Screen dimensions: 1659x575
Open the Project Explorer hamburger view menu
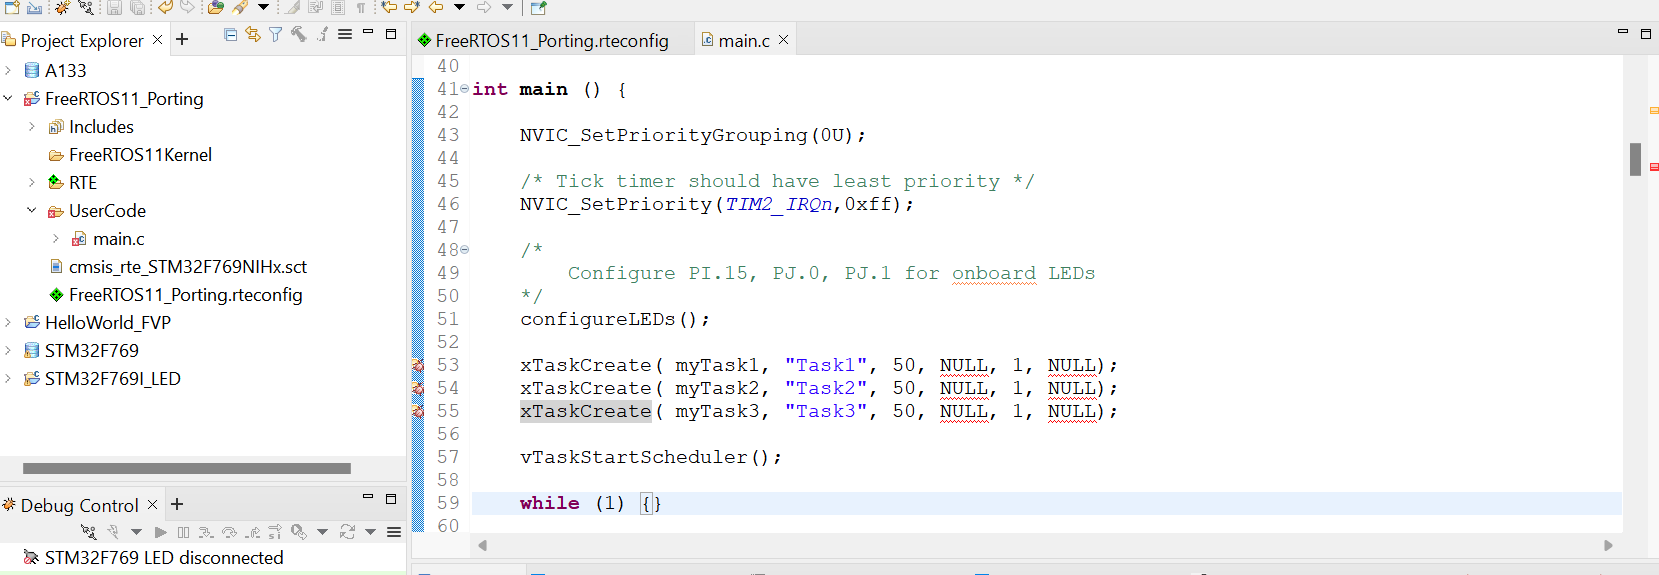[345, 35]
